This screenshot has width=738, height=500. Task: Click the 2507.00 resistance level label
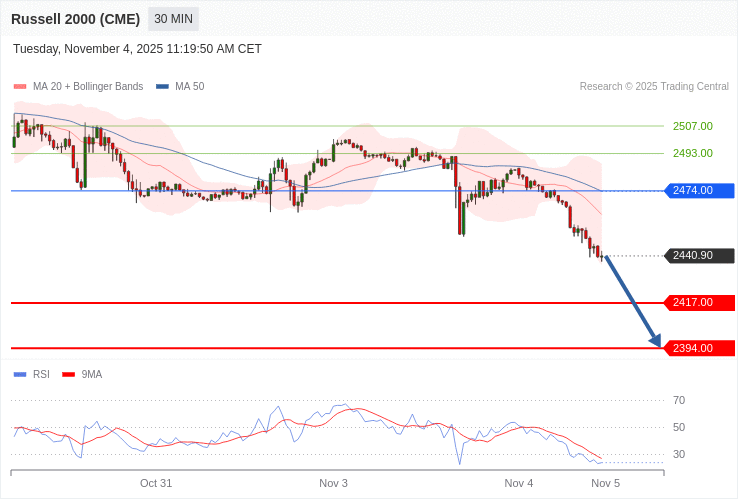pyautogui.click(x=692, y=126)
